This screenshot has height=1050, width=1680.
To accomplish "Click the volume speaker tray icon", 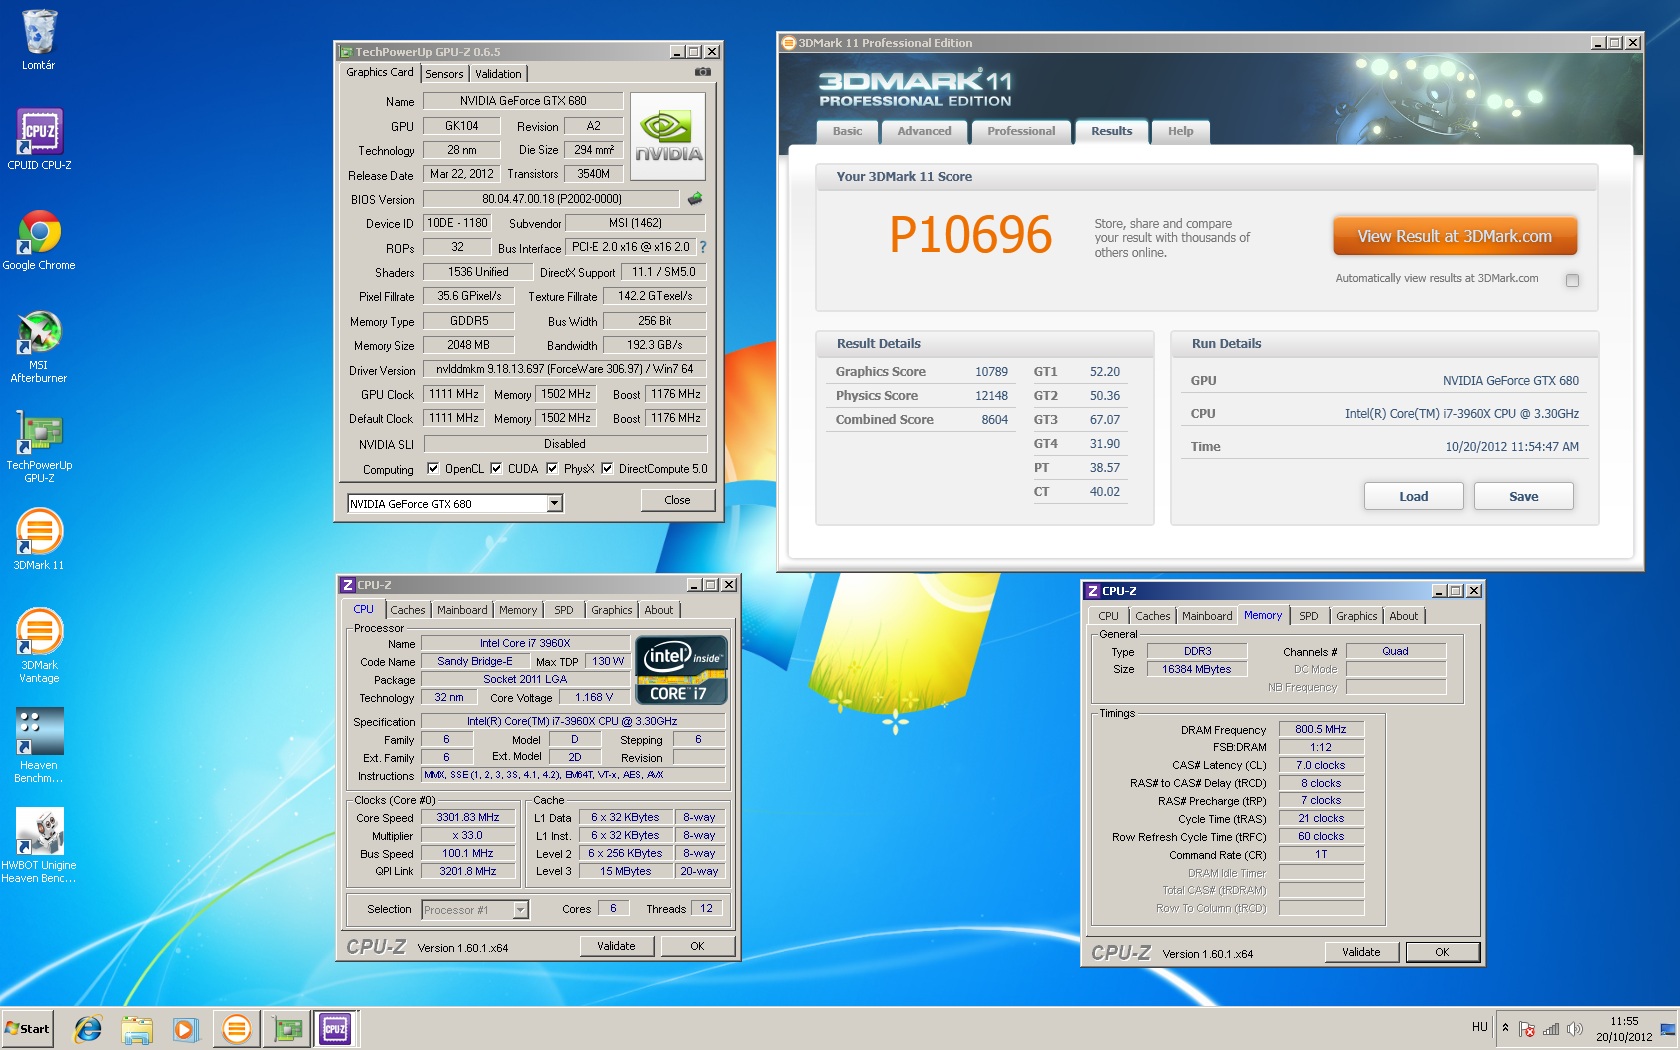I will [1575, 1029].
